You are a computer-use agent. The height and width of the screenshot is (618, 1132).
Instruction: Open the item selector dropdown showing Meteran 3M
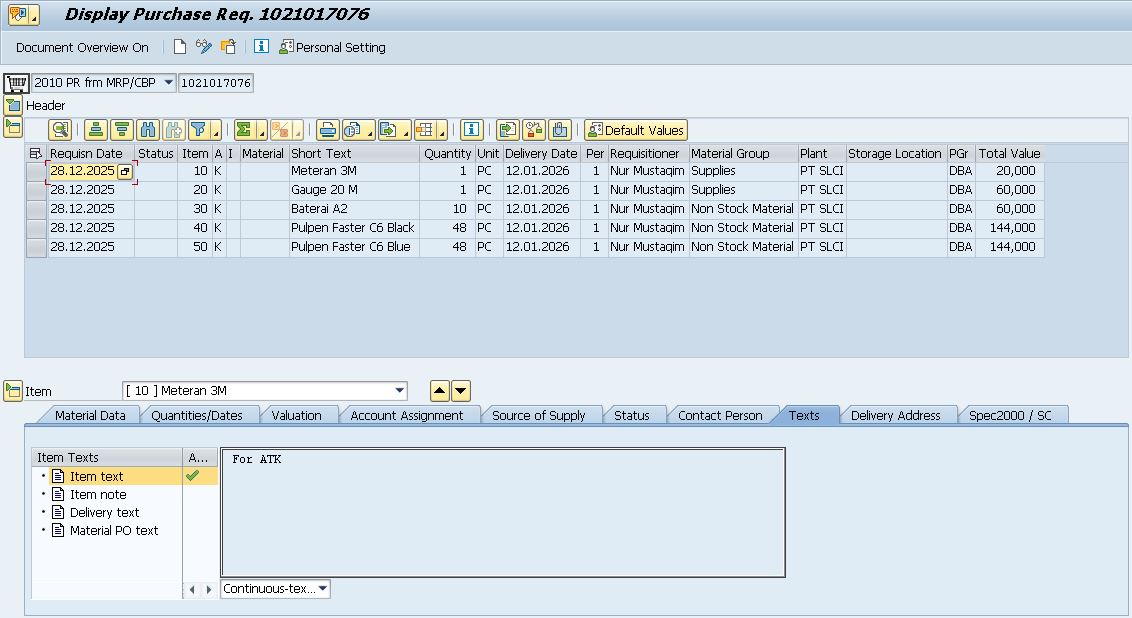click(400, 391)
